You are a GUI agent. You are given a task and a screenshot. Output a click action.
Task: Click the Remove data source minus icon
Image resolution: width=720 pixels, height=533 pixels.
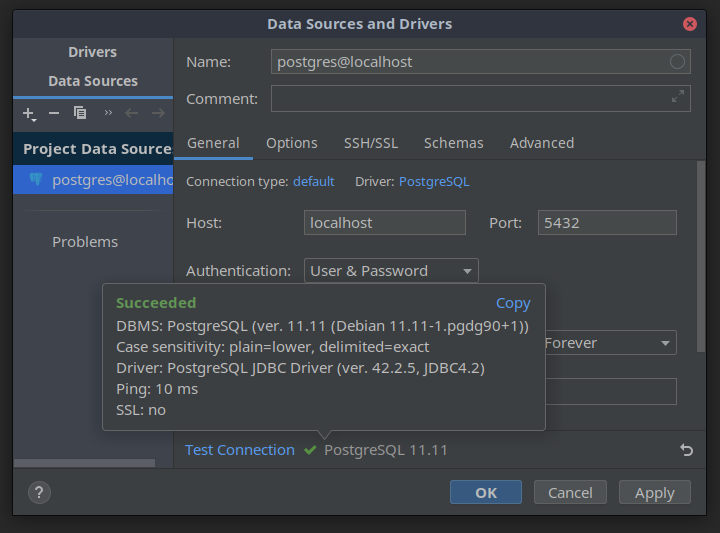[54, 113]
